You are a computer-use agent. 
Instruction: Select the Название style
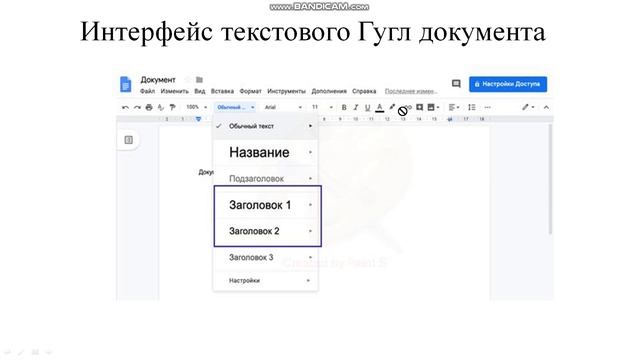(x=265, y=152)
